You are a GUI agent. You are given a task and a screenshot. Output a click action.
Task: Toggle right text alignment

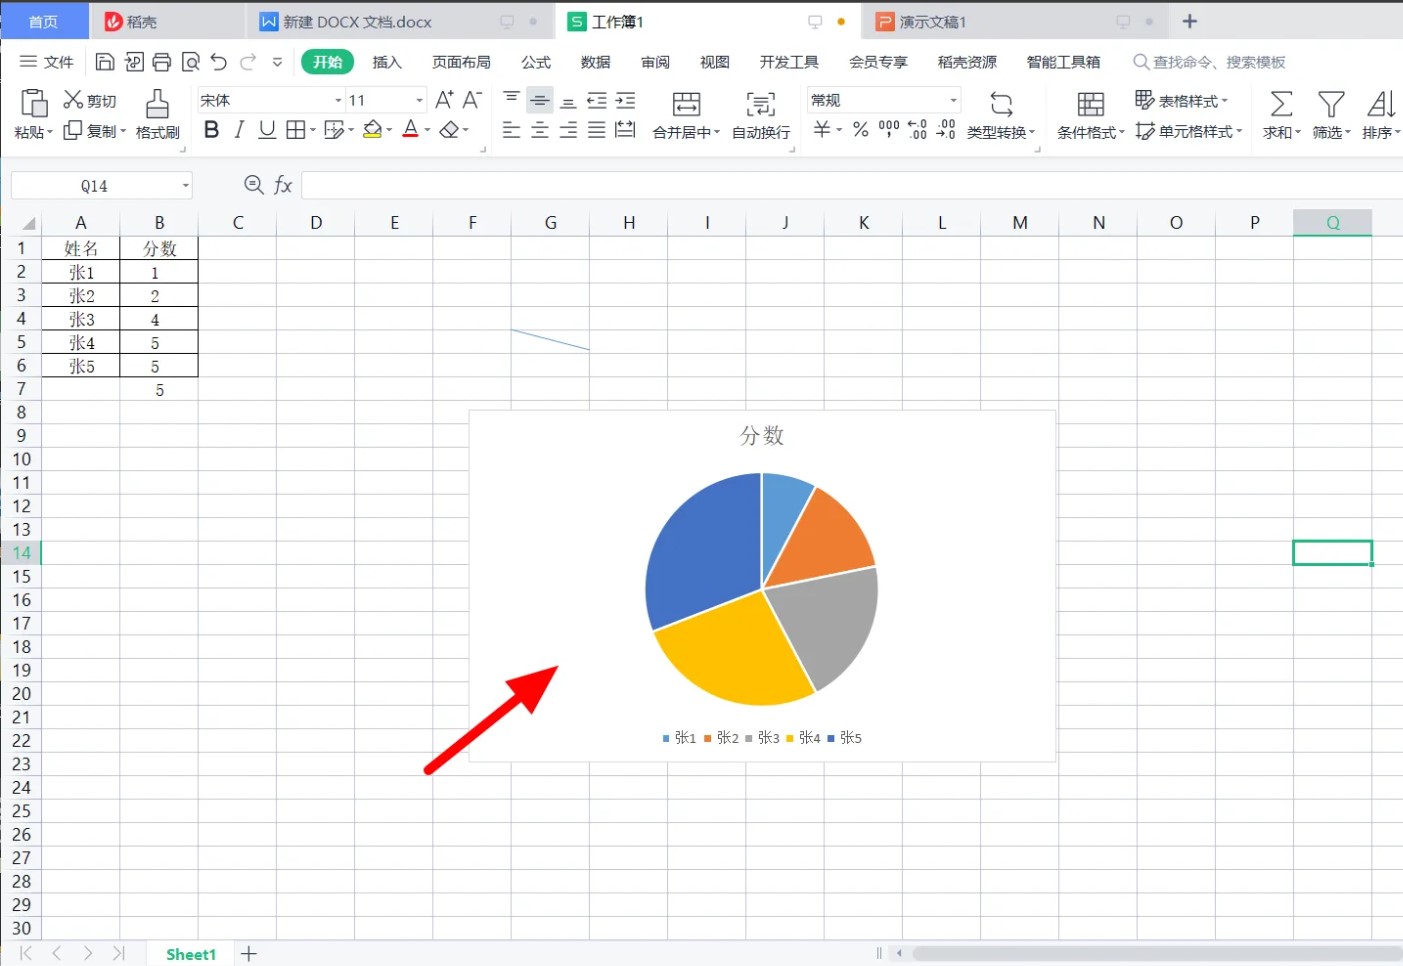568,130
